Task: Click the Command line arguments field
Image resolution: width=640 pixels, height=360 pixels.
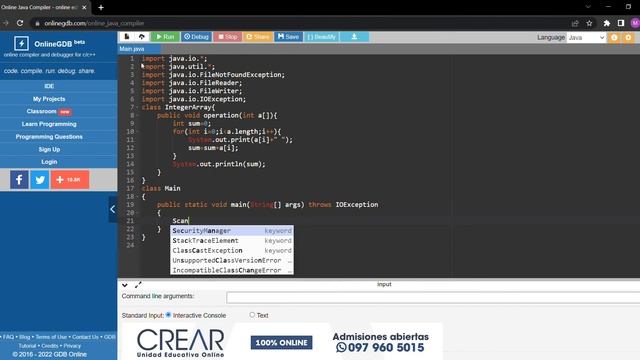Action: [433, 298]
